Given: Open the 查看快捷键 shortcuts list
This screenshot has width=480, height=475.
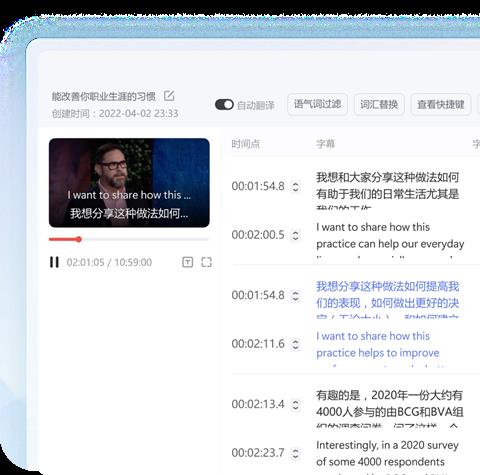Looking at the screenshot, I should (441, 105).
